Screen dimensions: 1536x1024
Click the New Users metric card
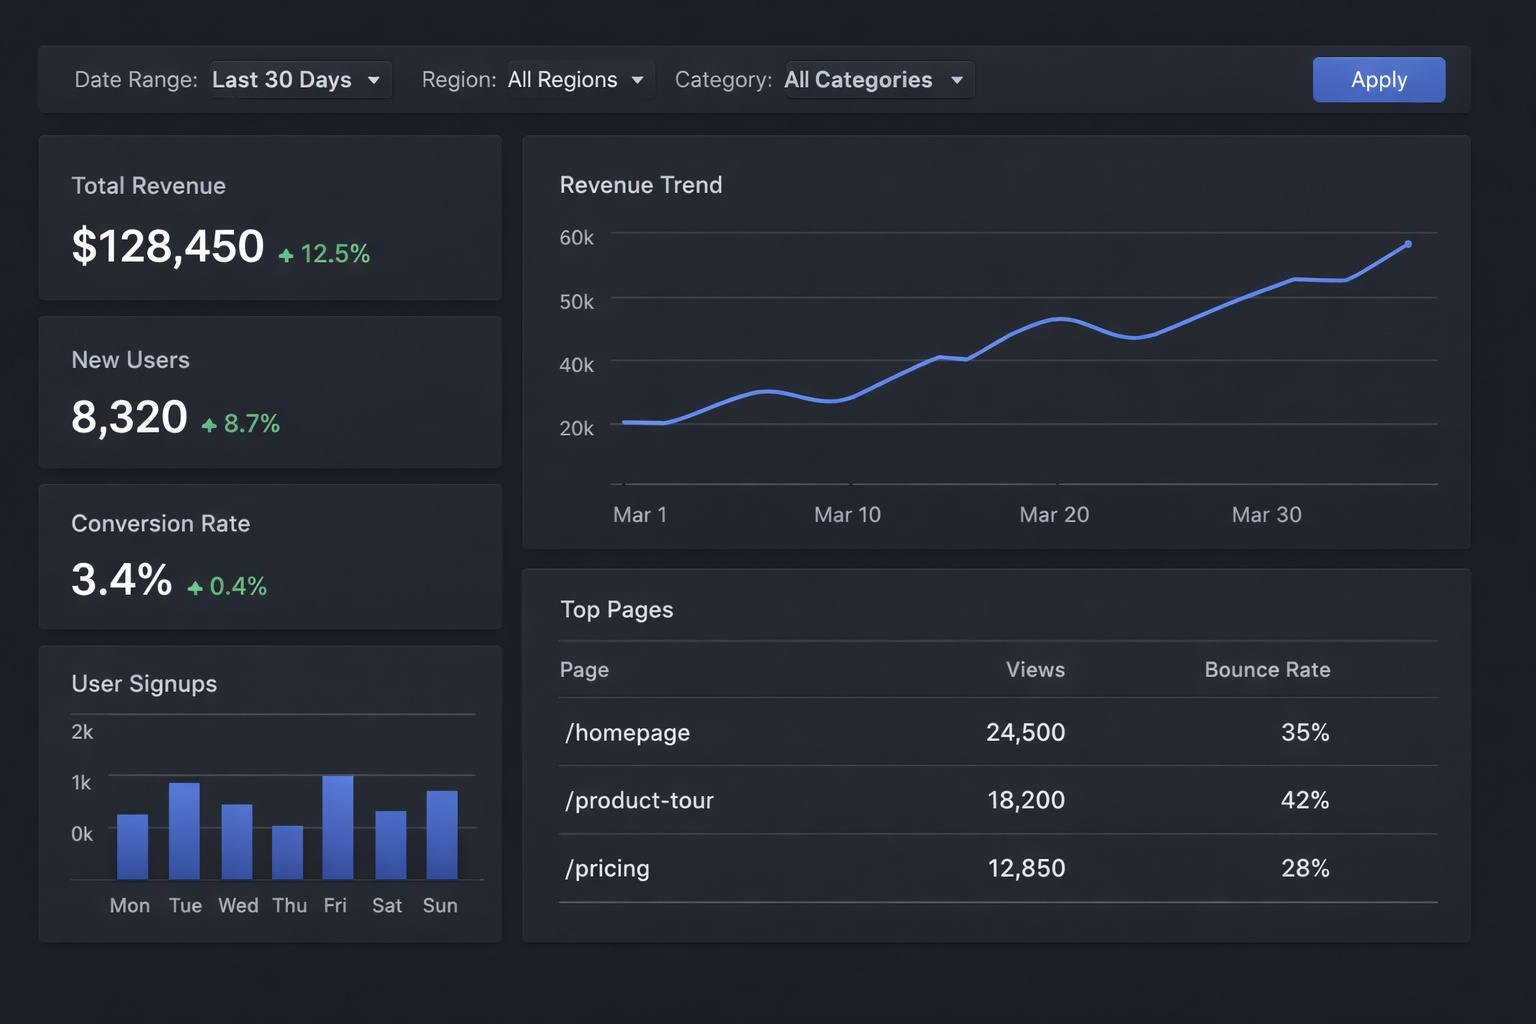pyautogui.click(x=269, y=392)
